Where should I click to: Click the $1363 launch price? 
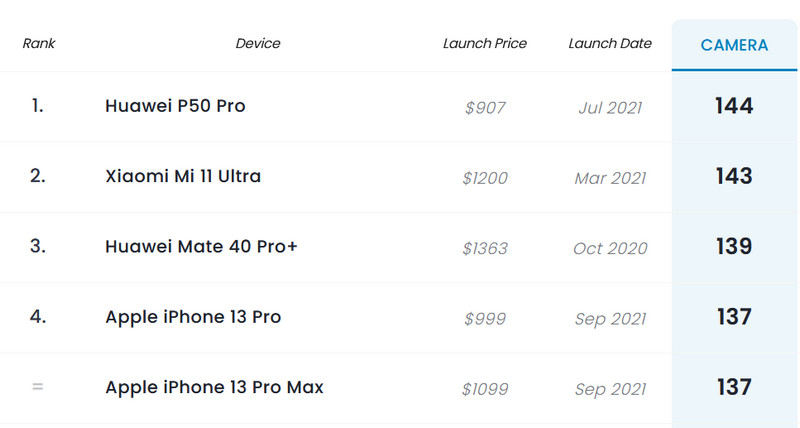(485, 248)
